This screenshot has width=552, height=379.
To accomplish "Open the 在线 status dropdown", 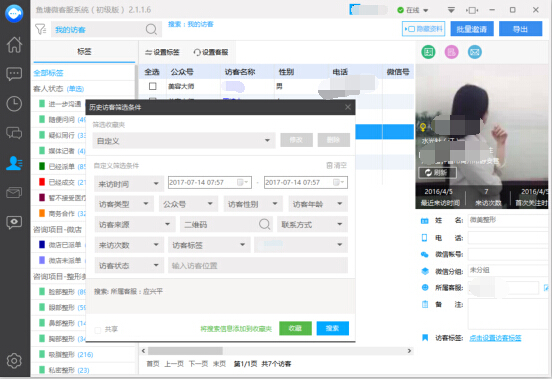I will [412, 10].
